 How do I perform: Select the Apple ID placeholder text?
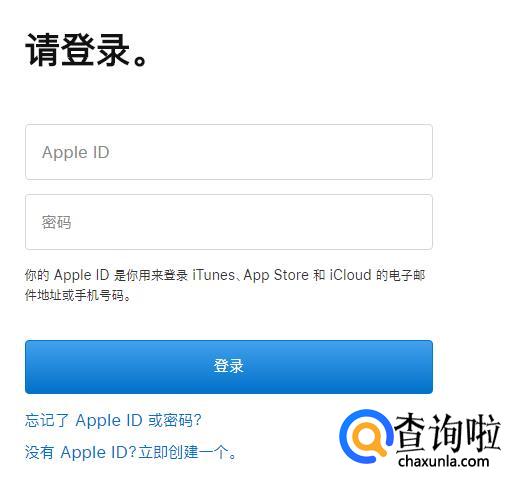pos(76,153)
